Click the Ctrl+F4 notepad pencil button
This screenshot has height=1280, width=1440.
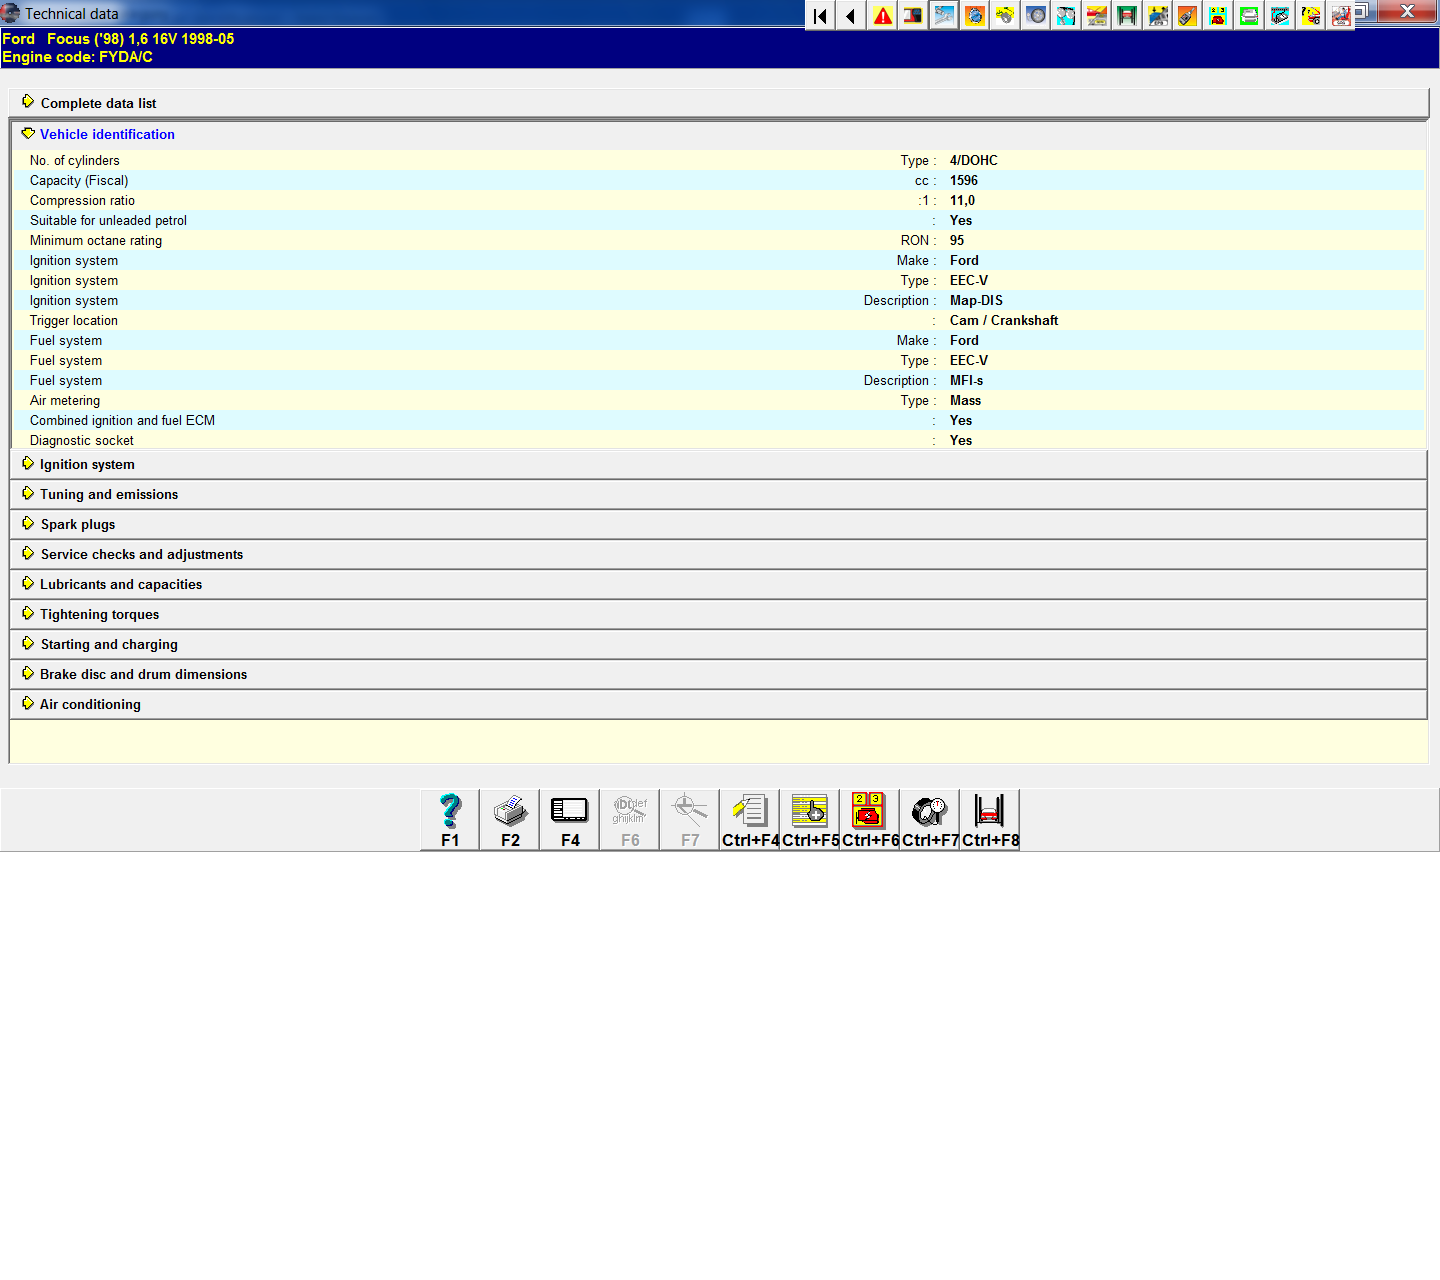coord(750,820)
